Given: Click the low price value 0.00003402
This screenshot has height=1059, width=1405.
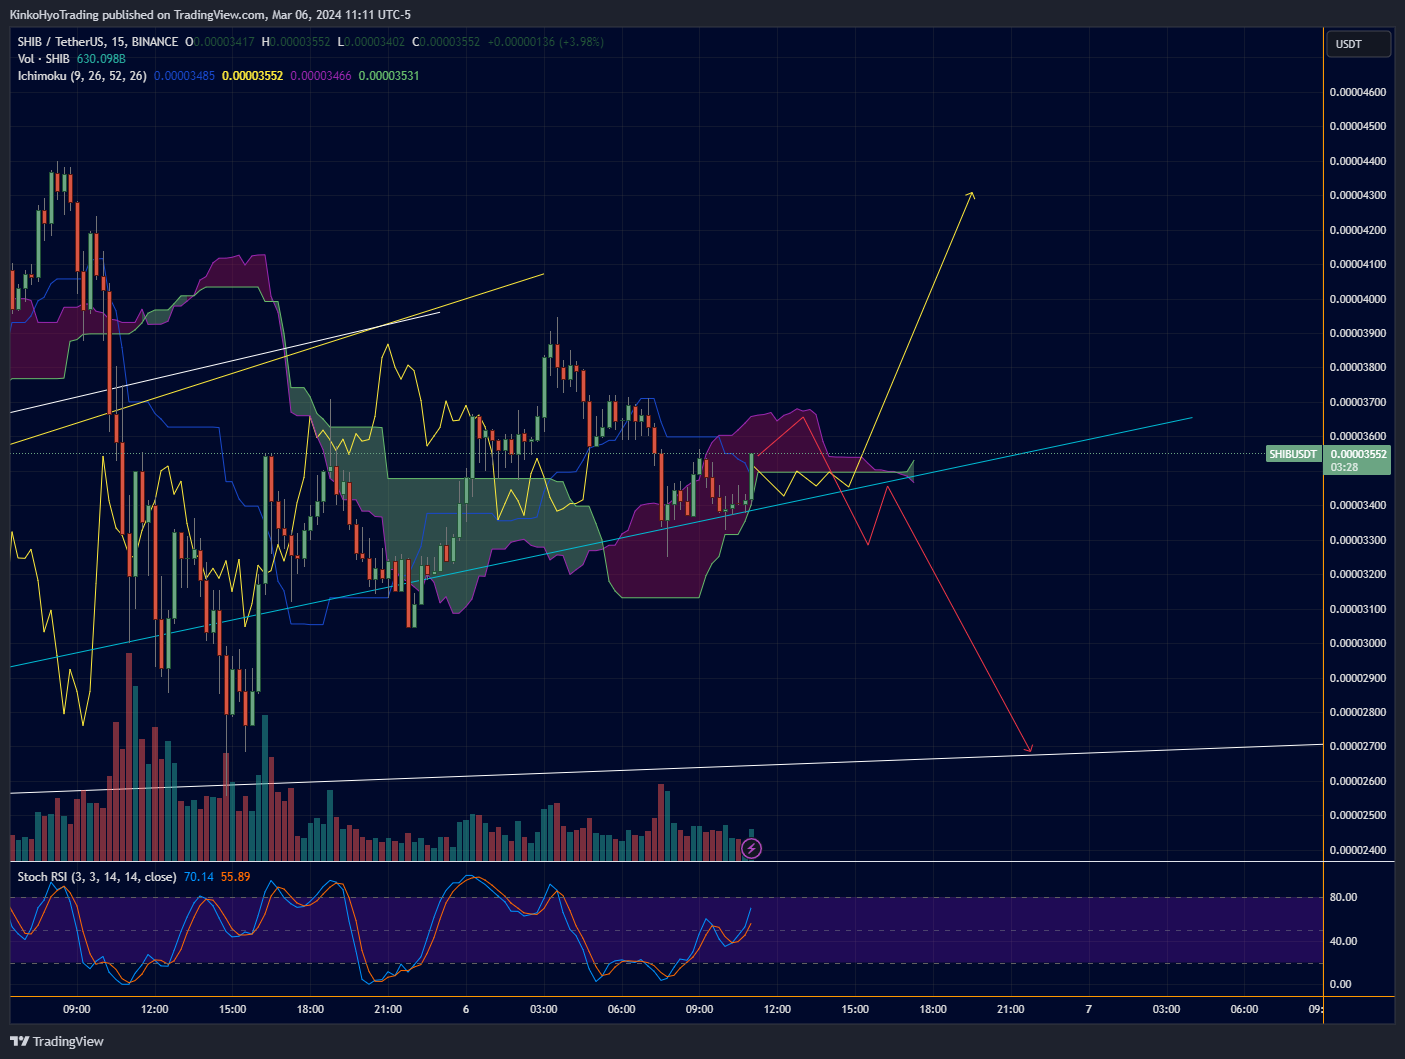Looking at the screenshot, I should (375, 42).
